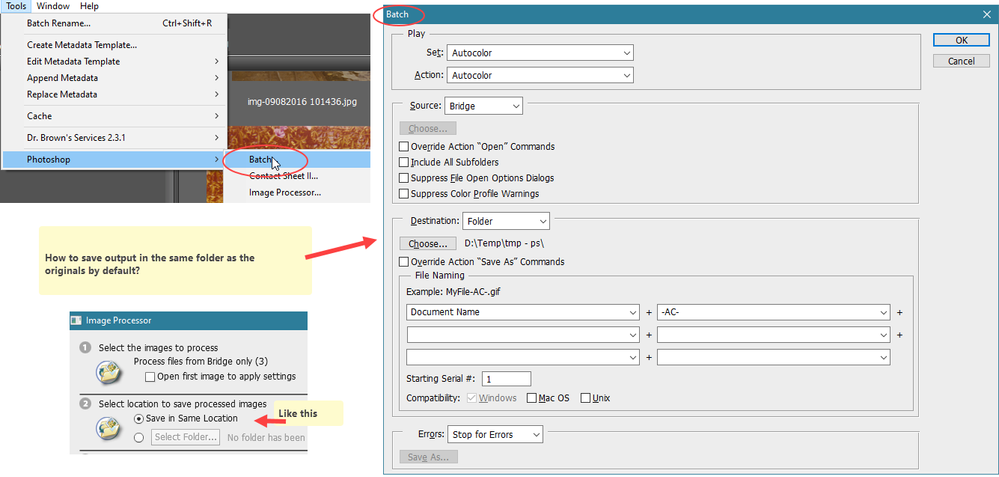The image size is (999, 477).
Task: Open the Set dropdown
Action: (x=540, y=53)
